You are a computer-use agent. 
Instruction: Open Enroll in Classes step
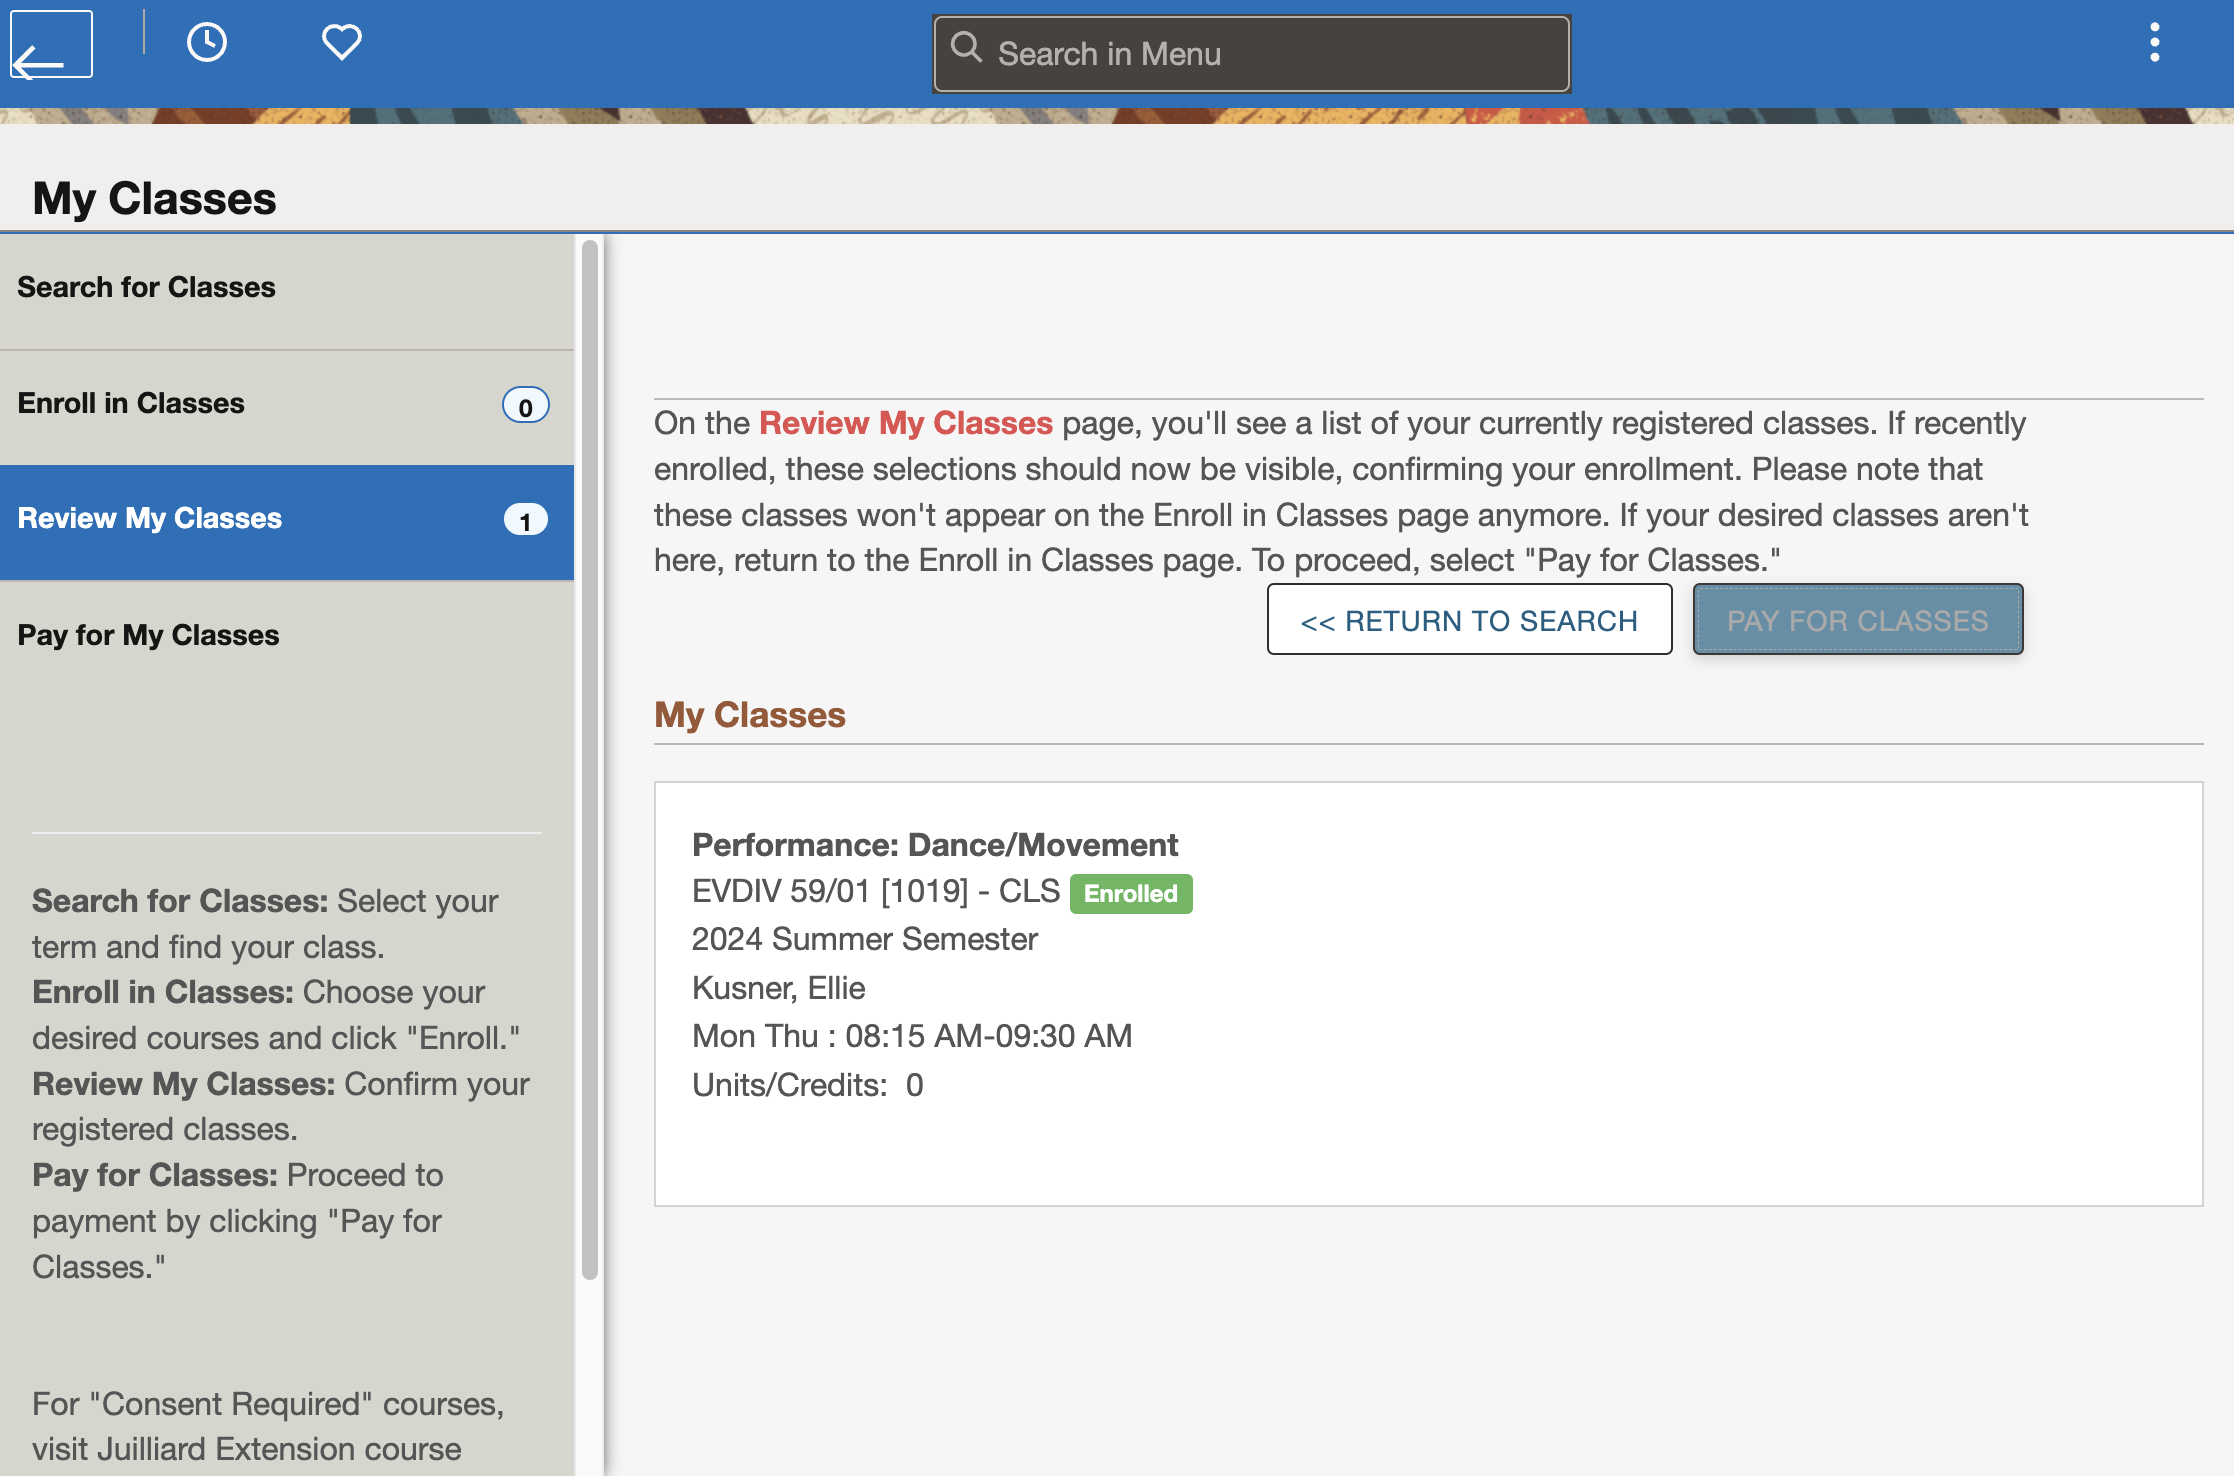tap(287, 407)
